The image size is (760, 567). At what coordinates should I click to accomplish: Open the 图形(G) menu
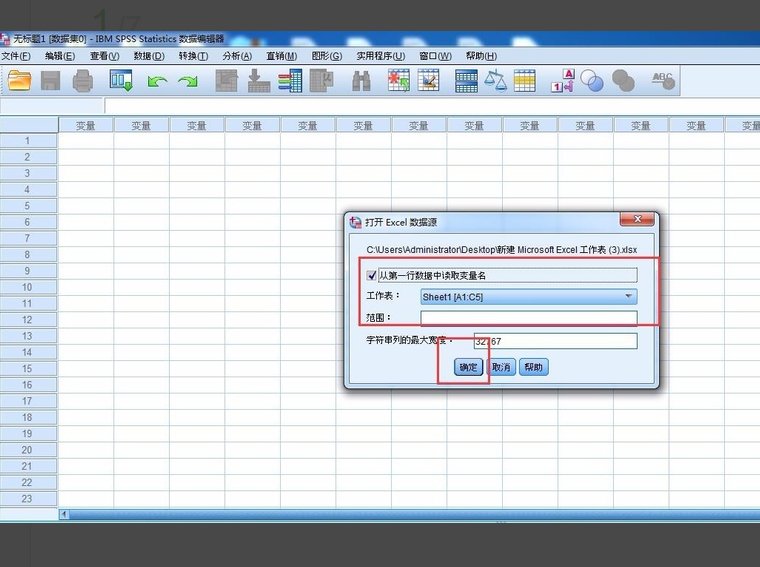[327, 56]
